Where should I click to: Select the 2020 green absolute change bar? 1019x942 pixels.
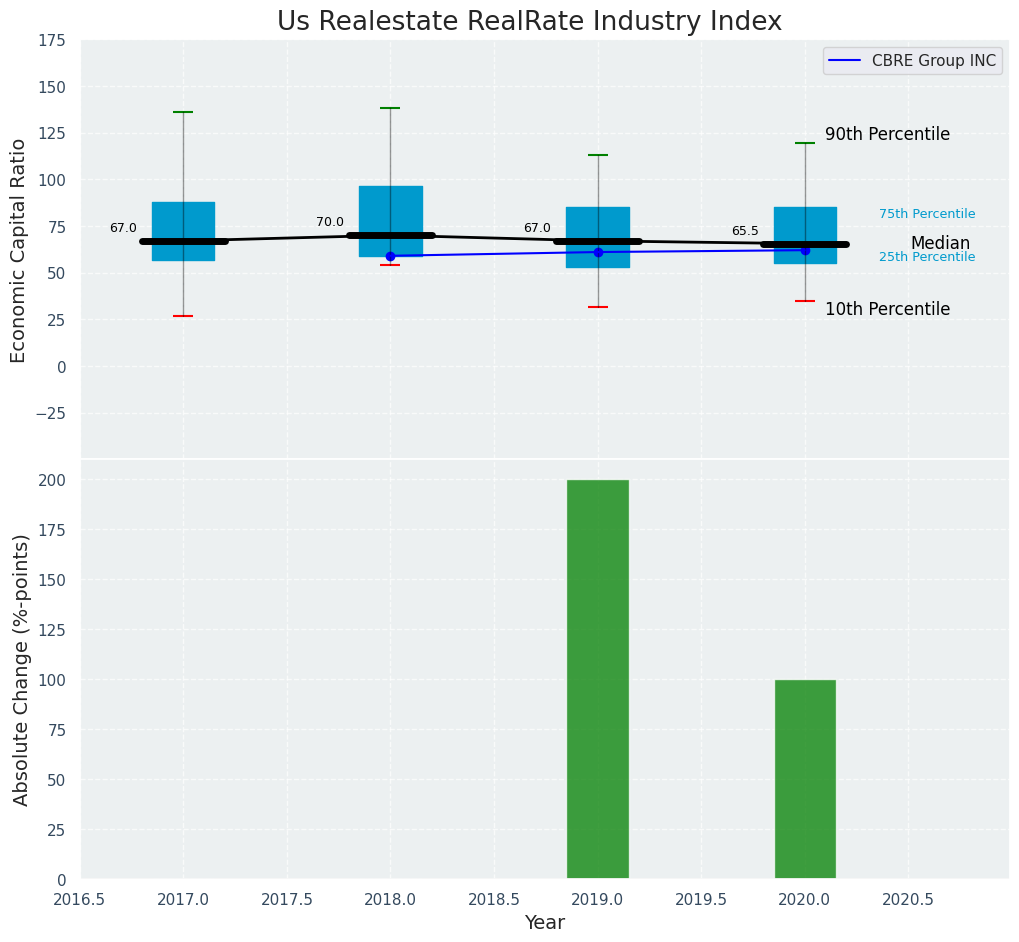tap(805, 779)
